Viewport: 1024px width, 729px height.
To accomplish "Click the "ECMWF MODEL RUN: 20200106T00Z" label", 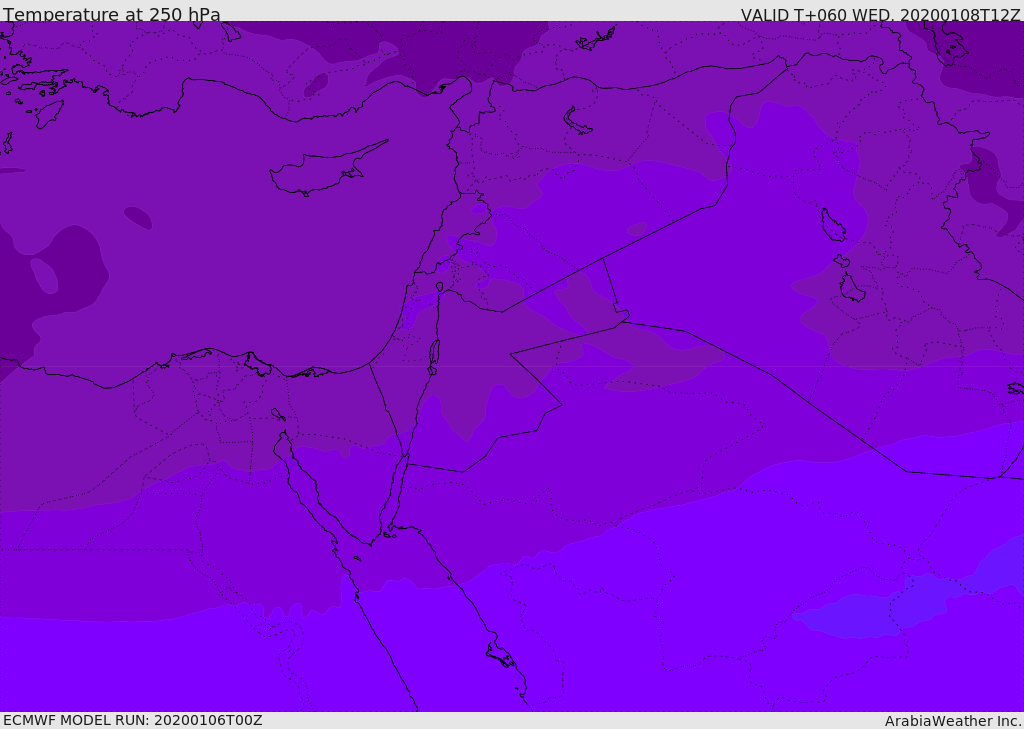I will [x=133, y=720].
